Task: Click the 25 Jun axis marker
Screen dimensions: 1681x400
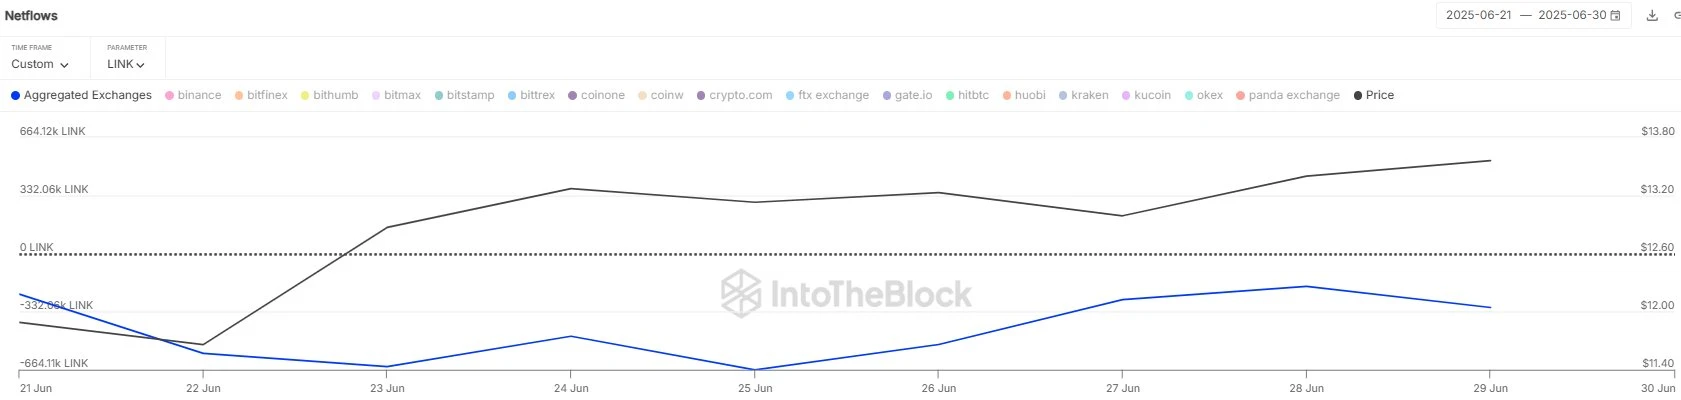Action: click(x=755, y=387)
